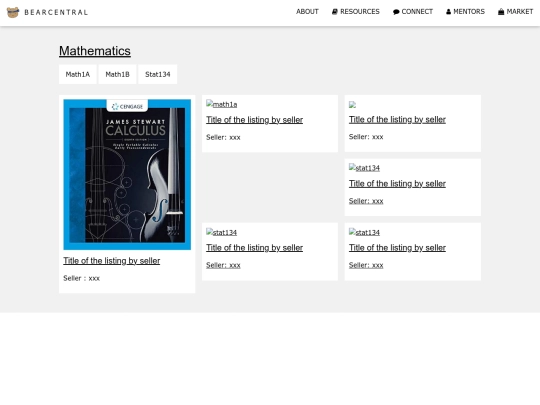The width and height of the screenshot is (540, 405).
Task: Open listing title in the bottom center stat134 card
Action: tap(255, 248)
